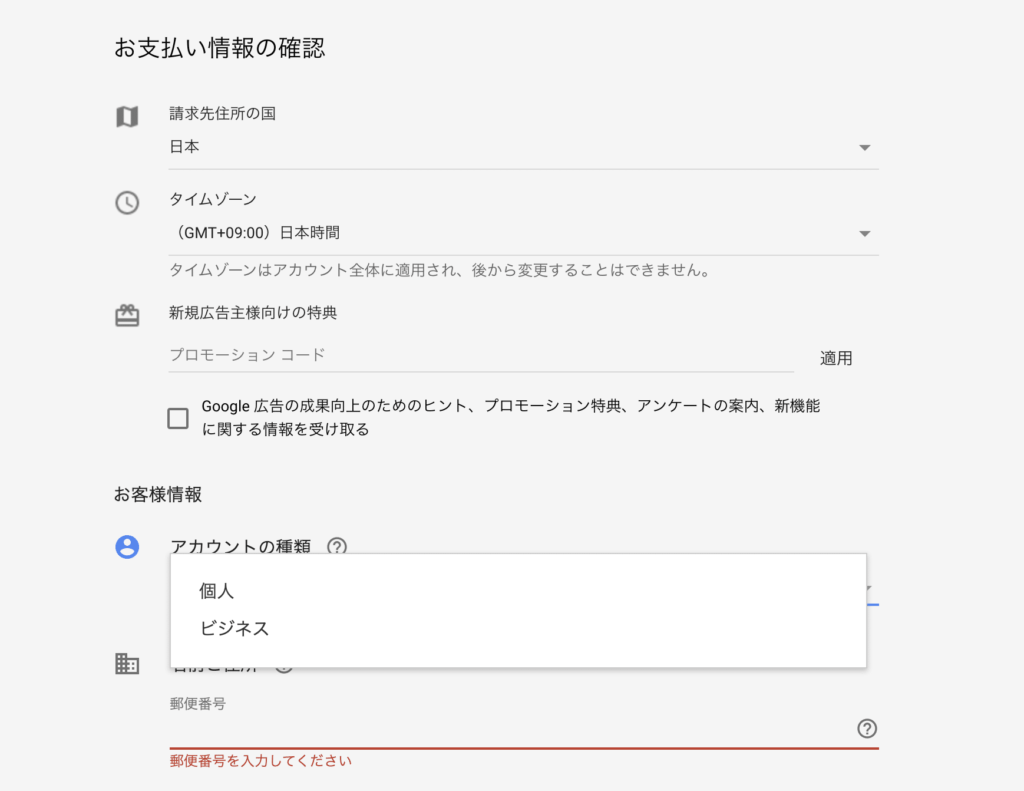Click the お客様情報 section heading
Screen dimensions: 1024x791
[158, 494]
